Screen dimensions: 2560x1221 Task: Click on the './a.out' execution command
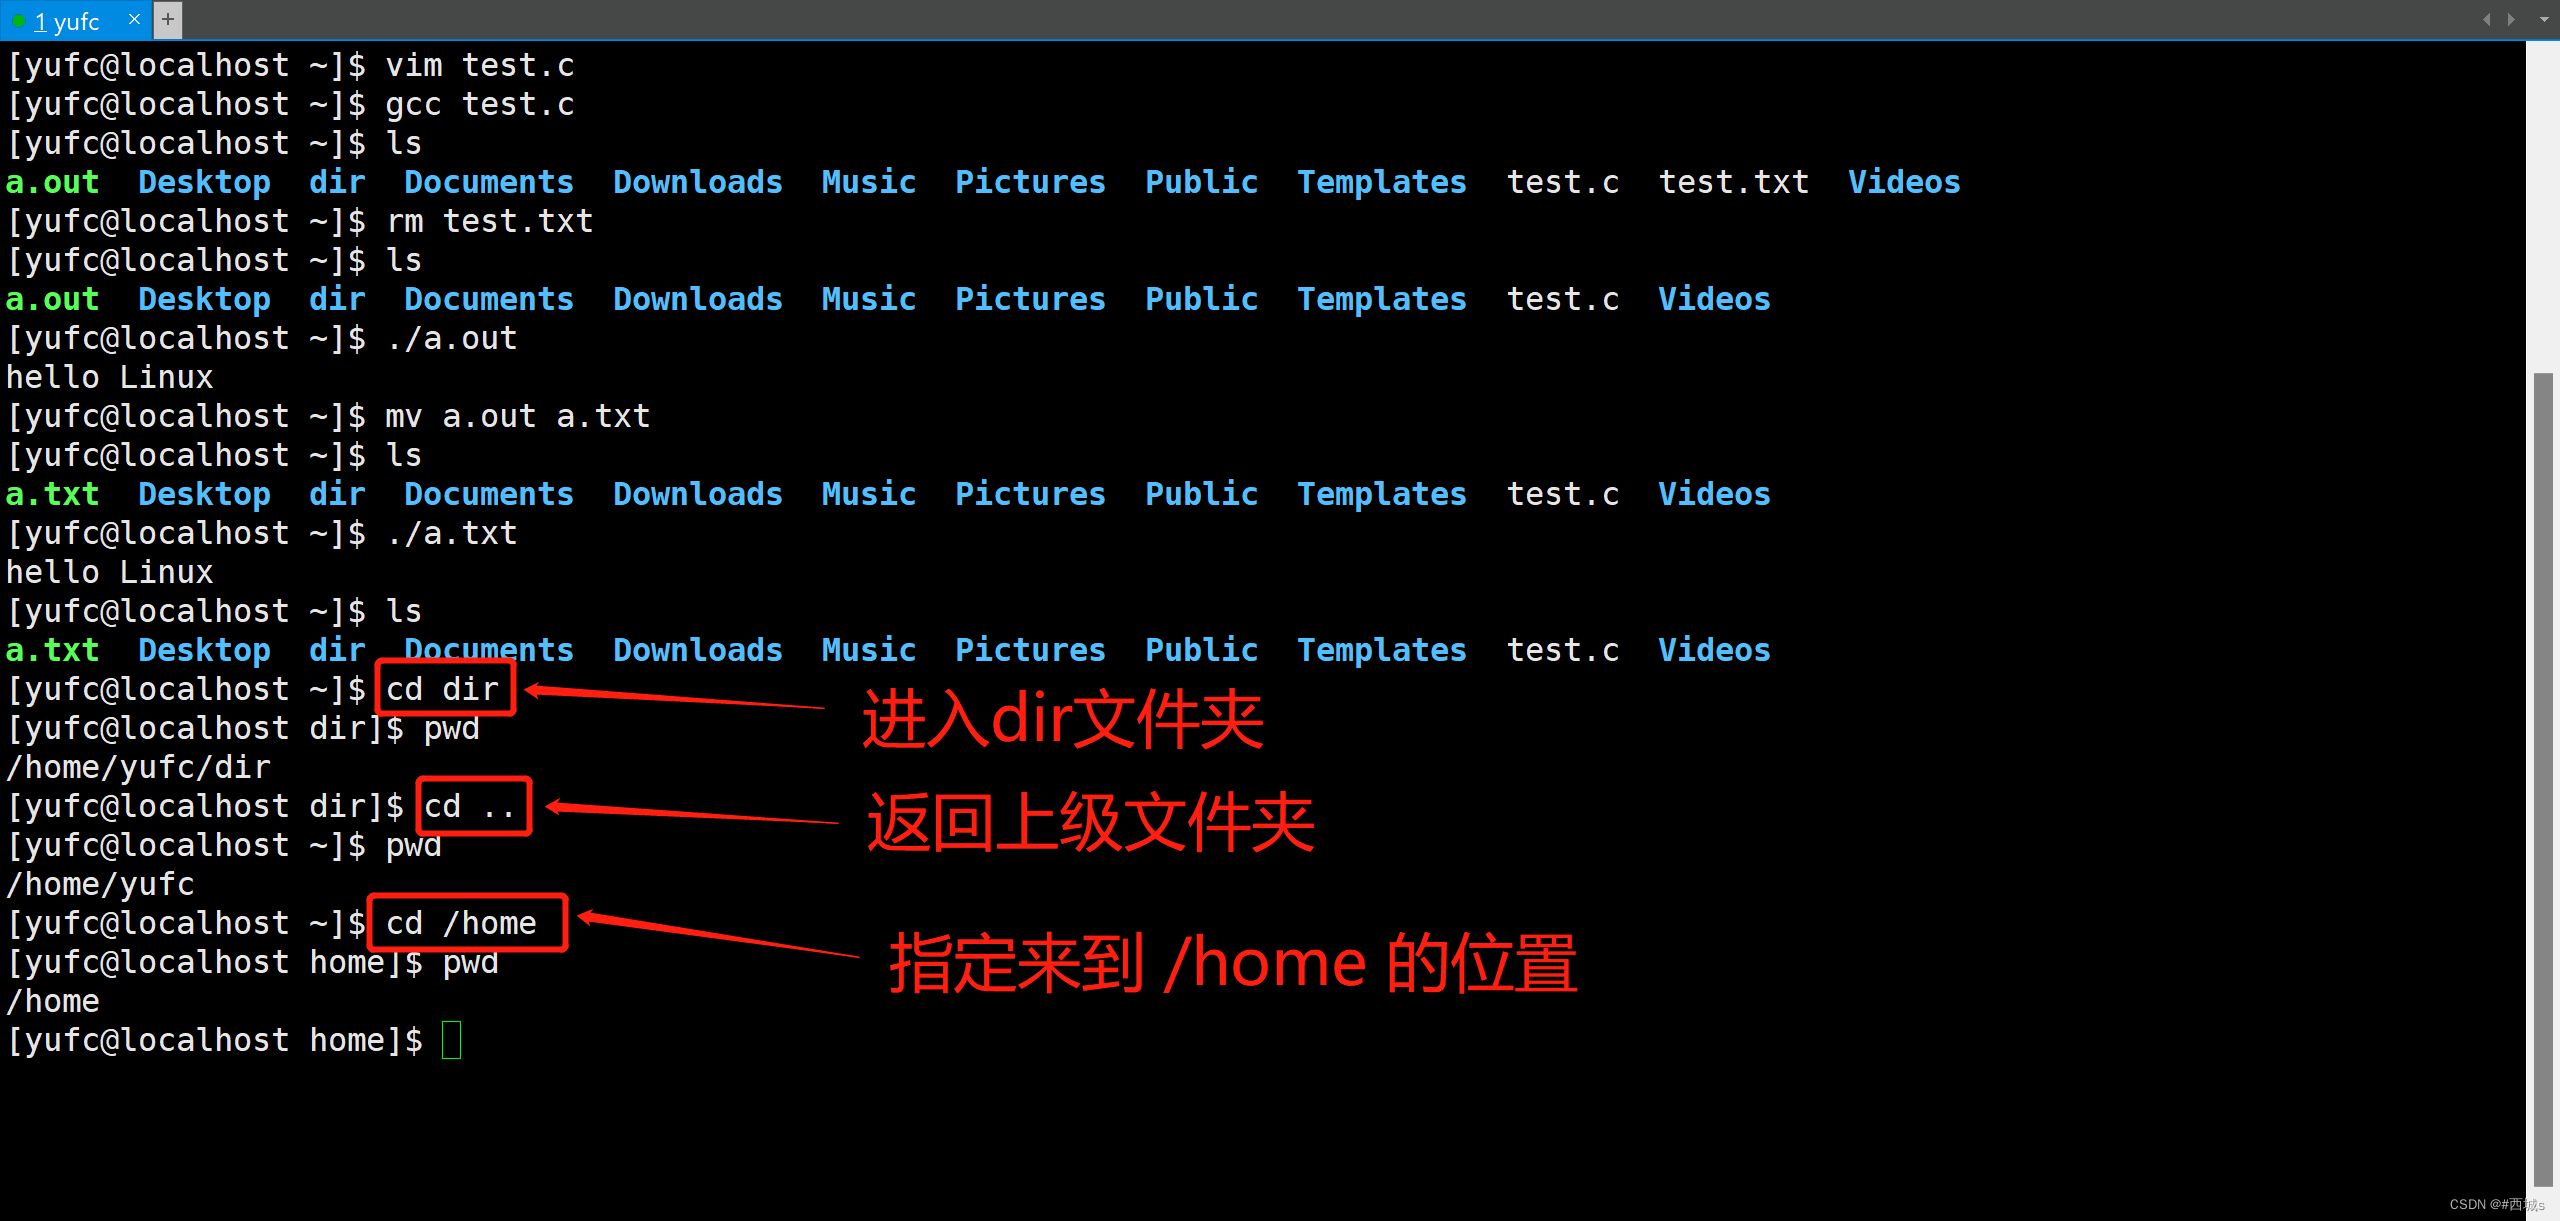[441, 338]
